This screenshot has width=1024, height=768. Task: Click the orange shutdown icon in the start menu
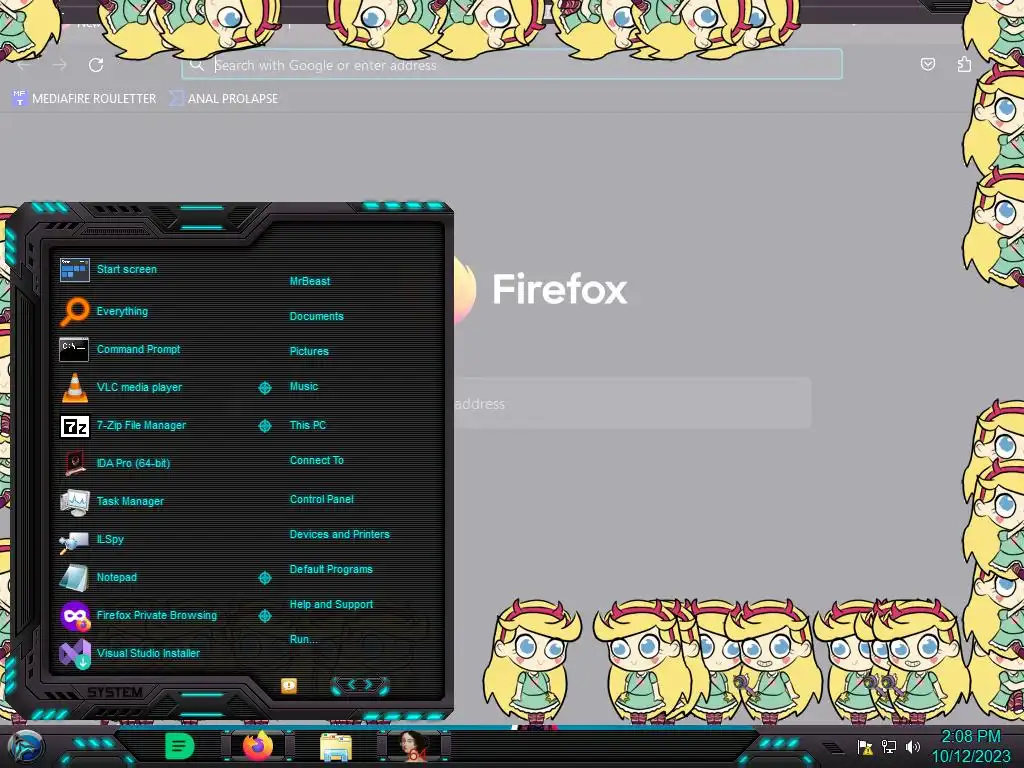coord(289,686)
